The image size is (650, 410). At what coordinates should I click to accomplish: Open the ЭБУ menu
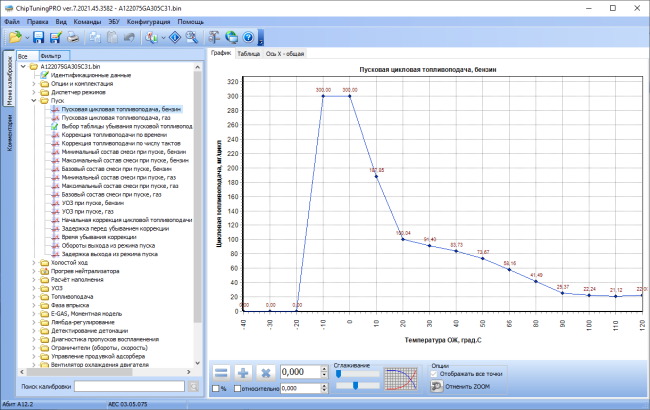tap(114, 22)
